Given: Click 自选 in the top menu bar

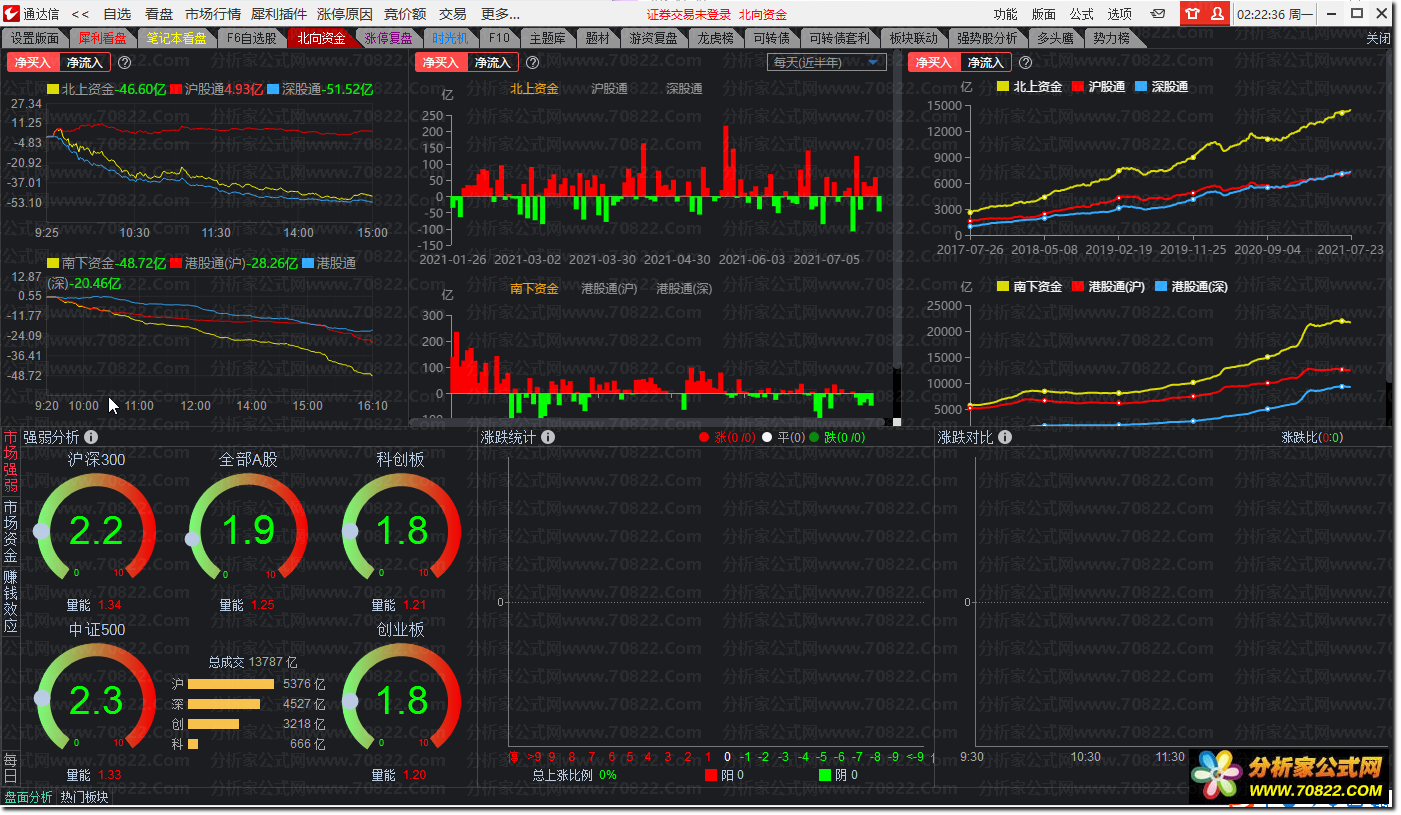Looking at the screenshot, I should [117, 14].
